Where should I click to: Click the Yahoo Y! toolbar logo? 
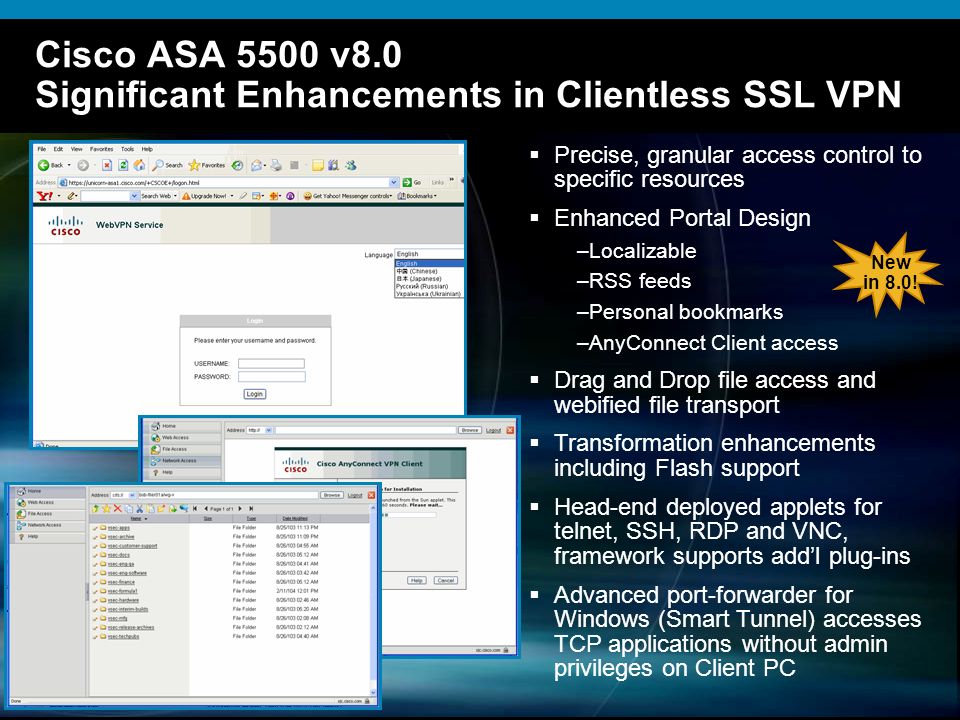[45, 196]
